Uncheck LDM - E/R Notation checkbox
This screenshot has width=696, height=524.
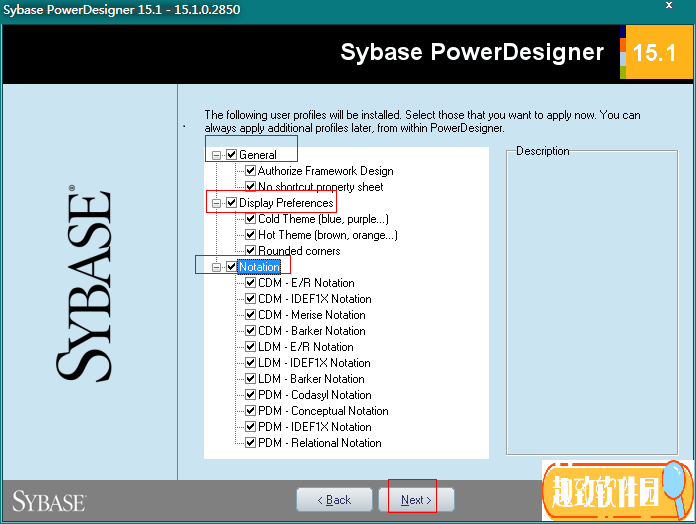tap(250, 346)
